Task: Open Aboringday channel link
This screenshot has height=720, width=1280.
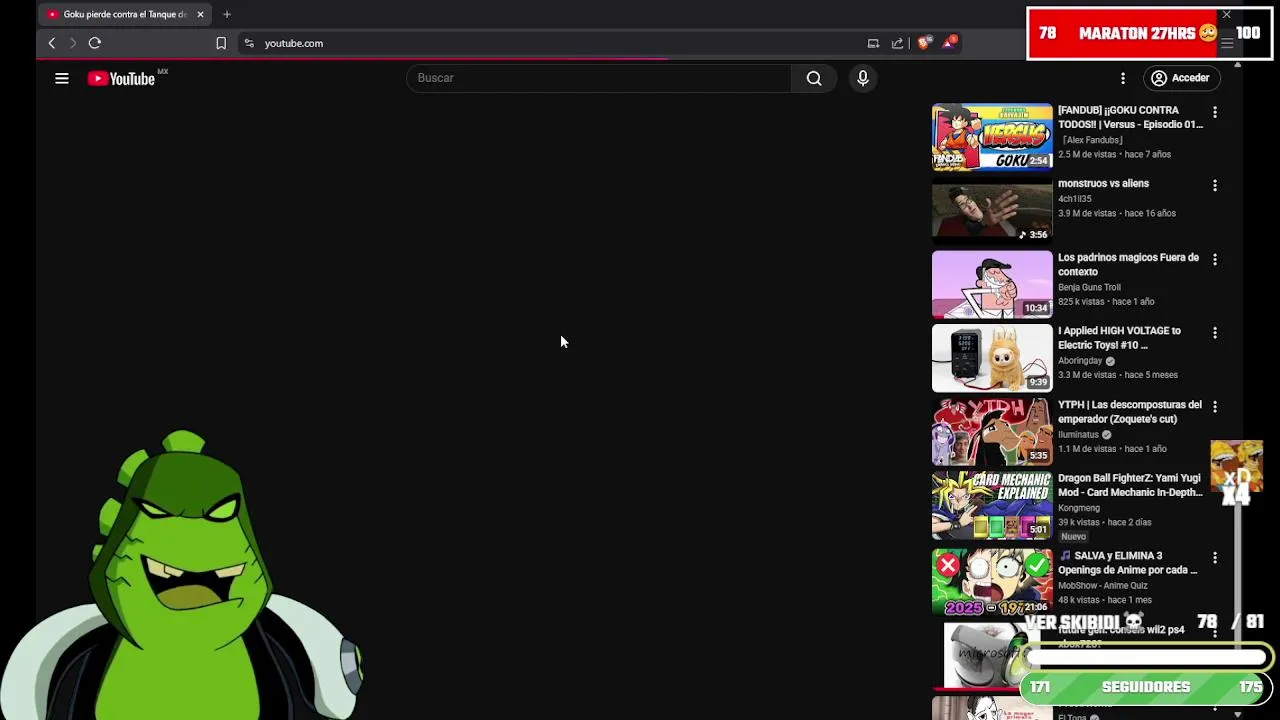Action: [1080, 361]
